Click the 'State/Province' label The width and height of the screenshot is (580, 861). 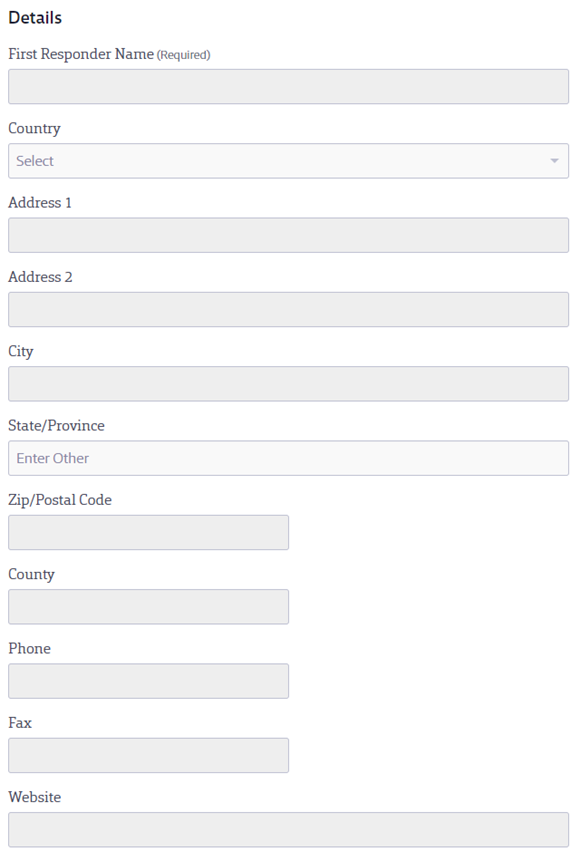[x=56, y=426]
